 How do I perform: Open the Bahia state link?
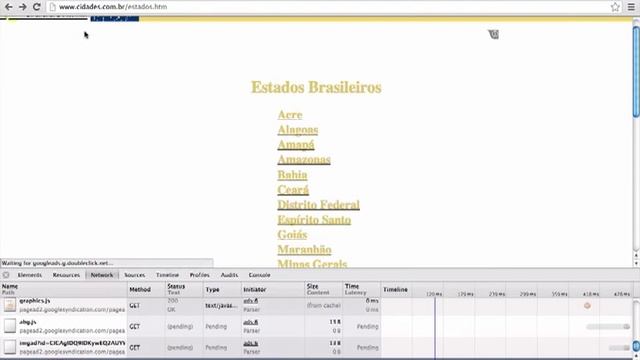[x=292, y=175]
